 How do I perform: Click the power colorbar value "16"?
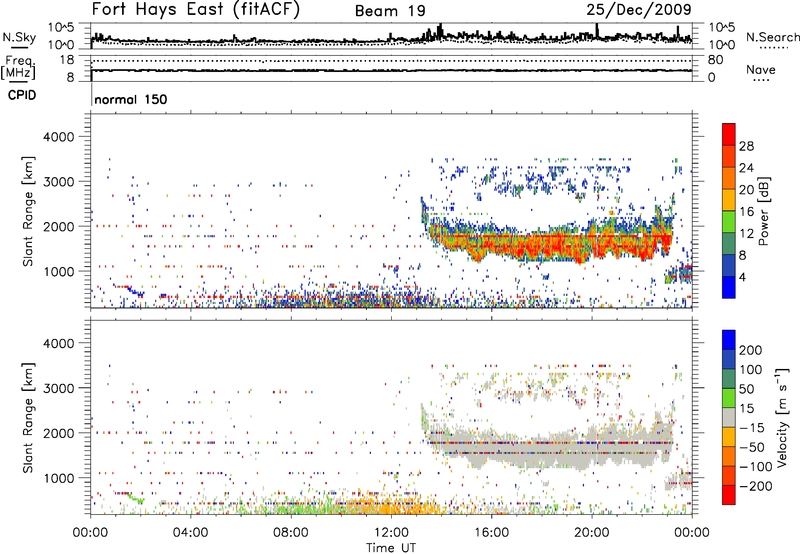click(746, 212)
